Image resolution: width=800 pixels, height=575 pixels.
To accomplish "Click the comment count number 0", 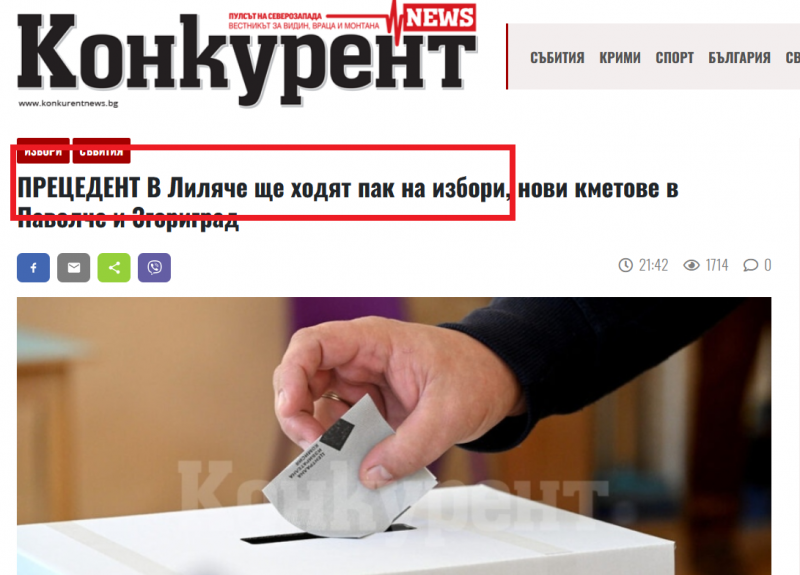I will click(x=767, y=265).
